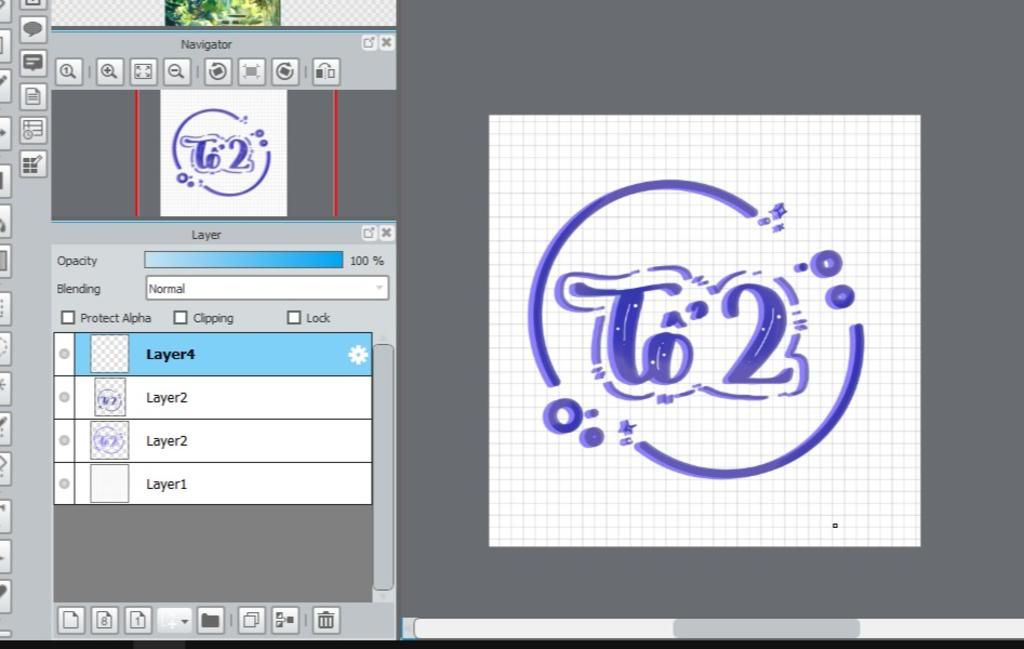Click the 100 % opacity value

[x=366, y=261]
